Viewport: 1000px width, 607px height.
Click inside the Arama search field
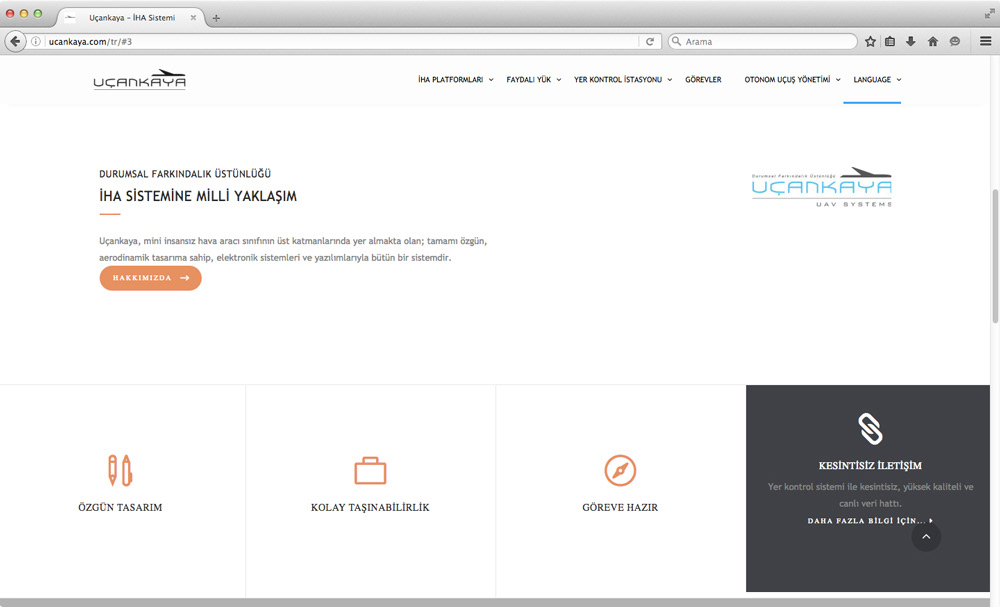point(760,41)
